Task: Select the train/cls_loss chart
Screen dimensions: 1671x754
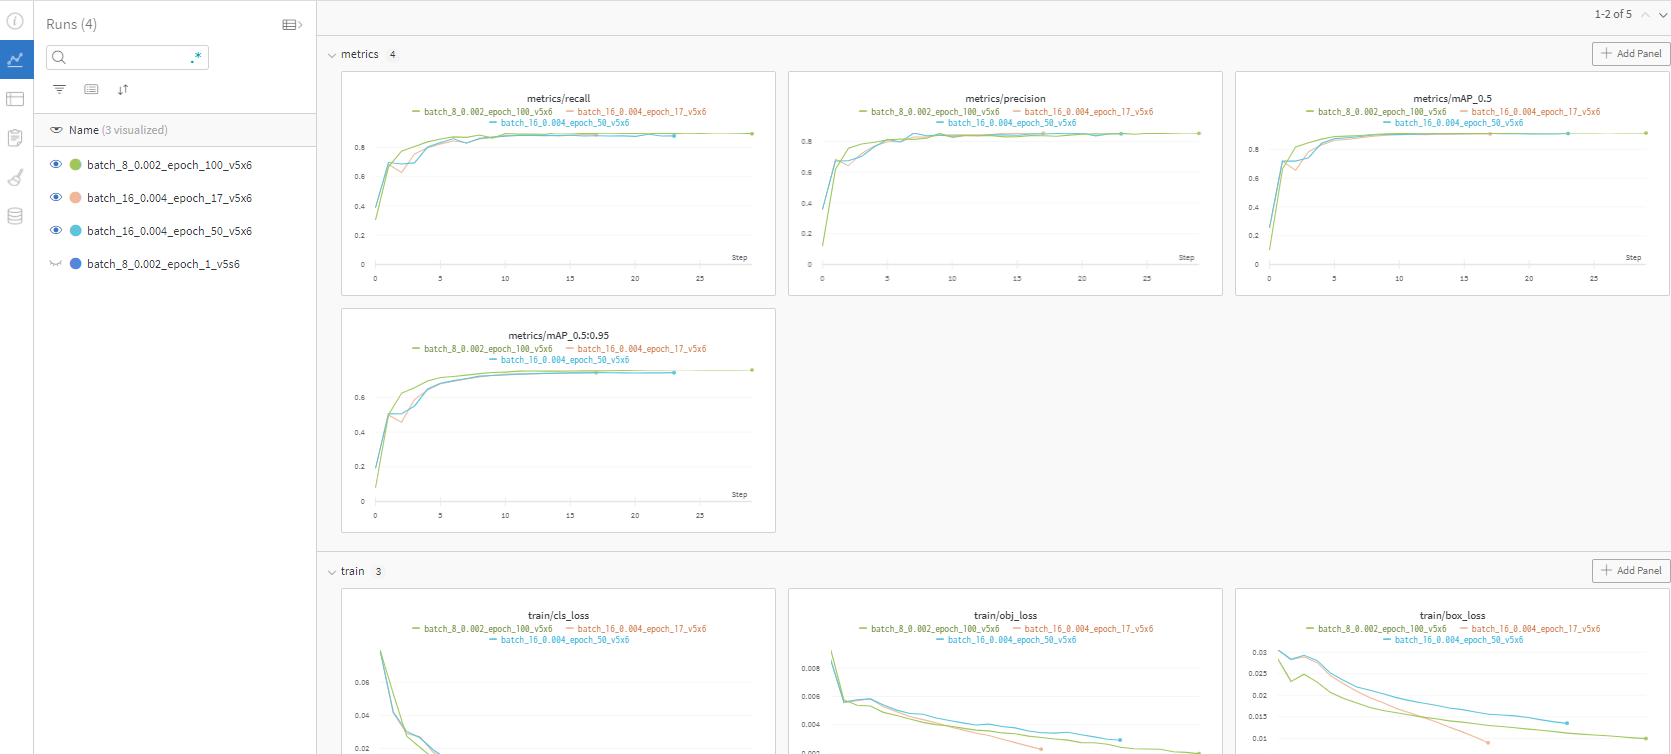Action: coord(558,672)
